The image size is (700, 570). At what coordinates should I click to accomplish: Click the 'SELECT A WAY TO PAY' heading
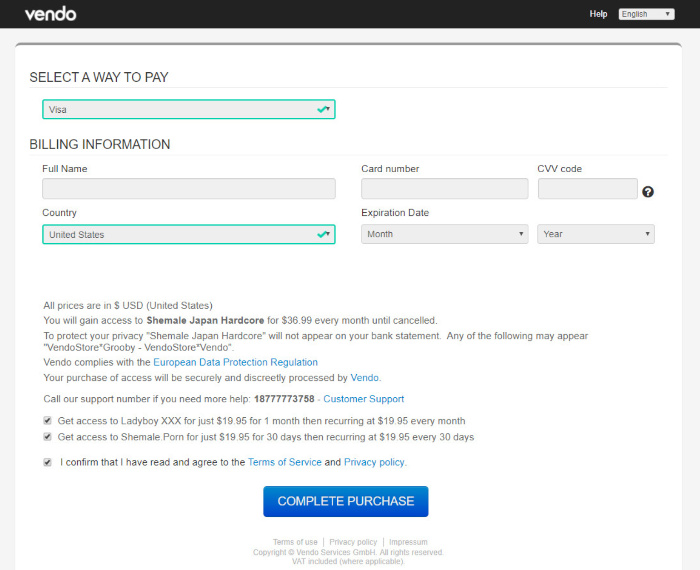point(99,77)
